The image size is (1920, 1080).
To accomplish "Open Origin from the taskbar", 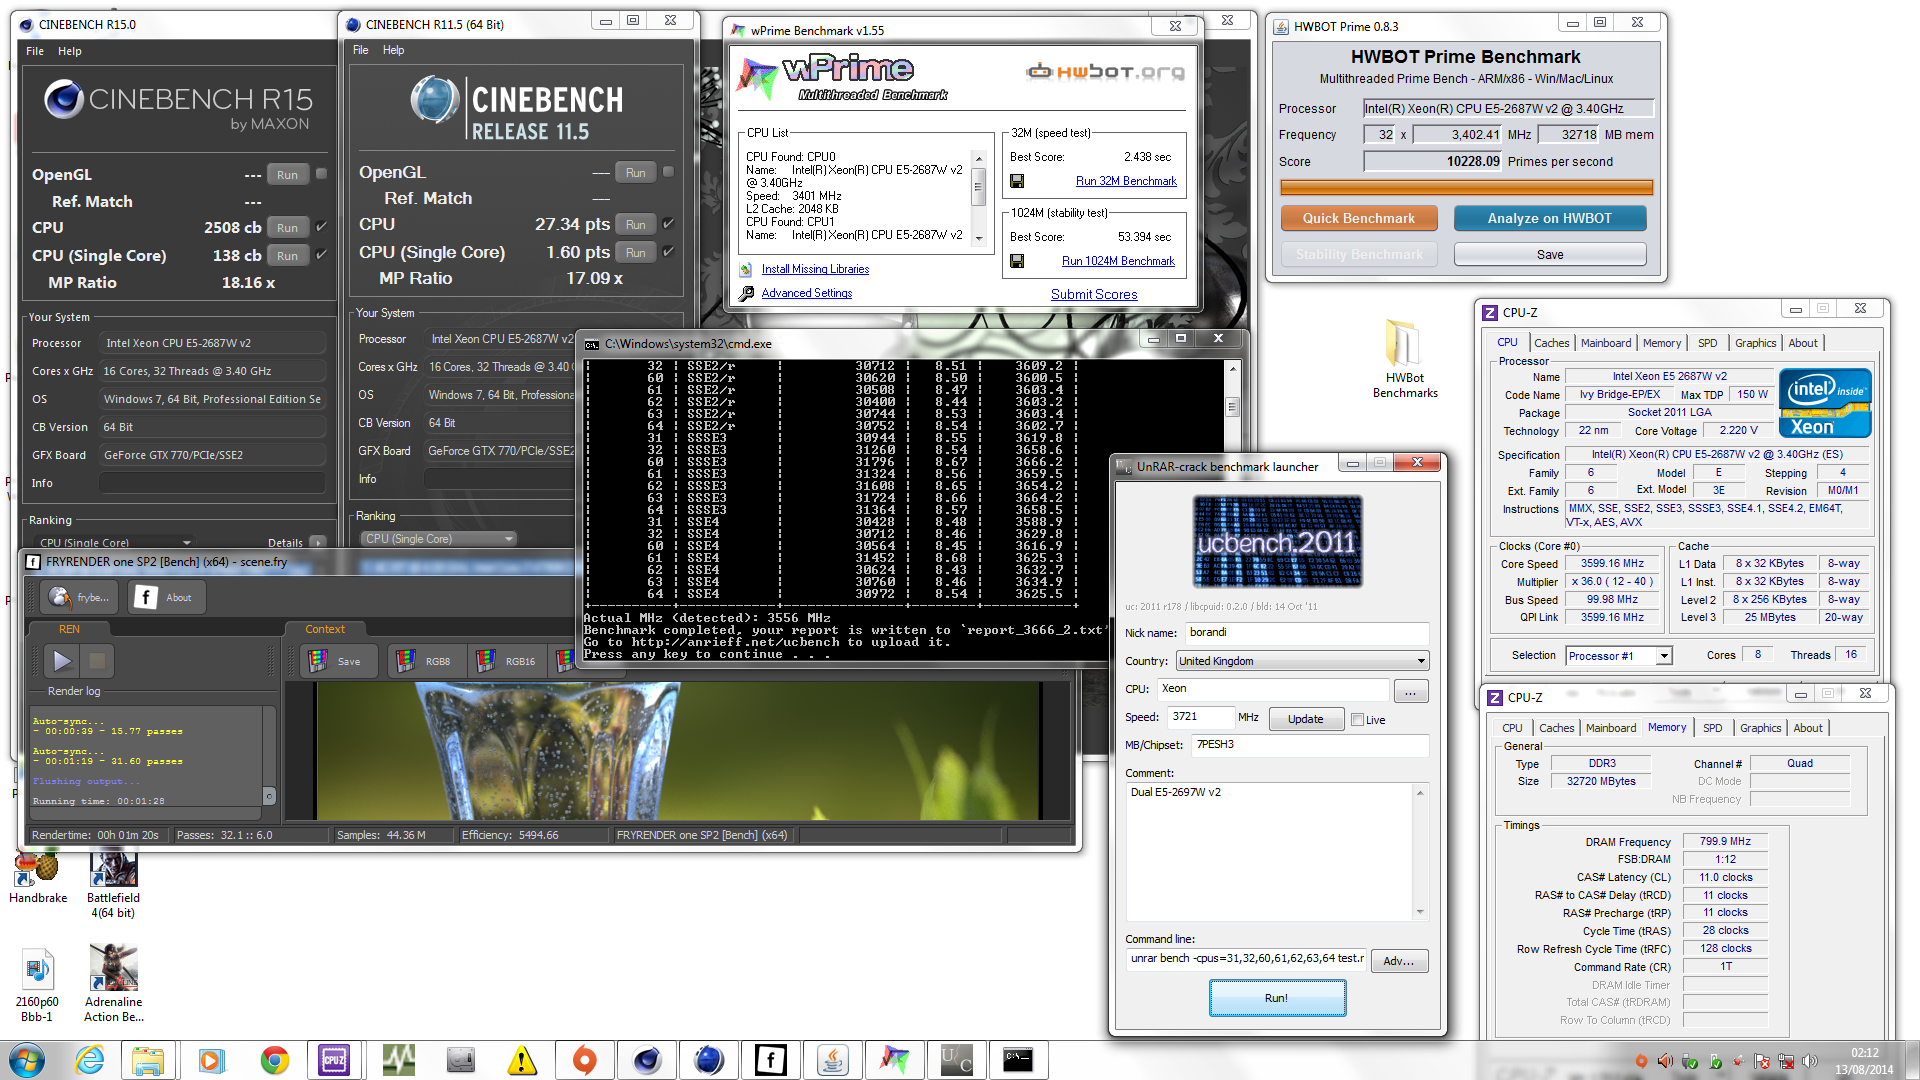I will [584, 1060].
